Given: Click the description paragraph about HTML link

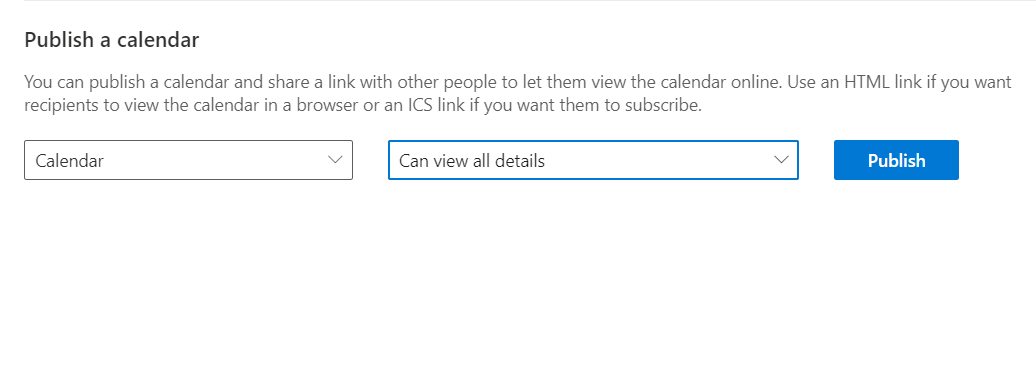Looking at the screenshot, I should point(518,94).
